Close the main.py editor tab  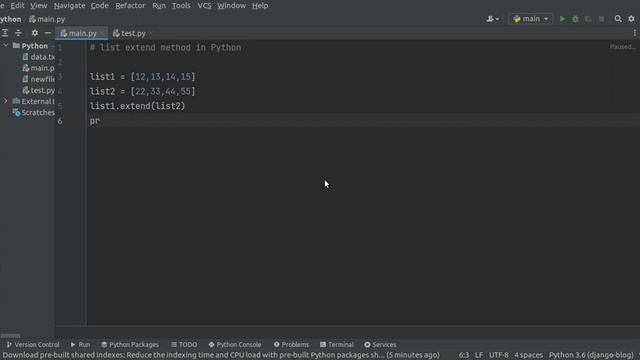pos(102,33)
